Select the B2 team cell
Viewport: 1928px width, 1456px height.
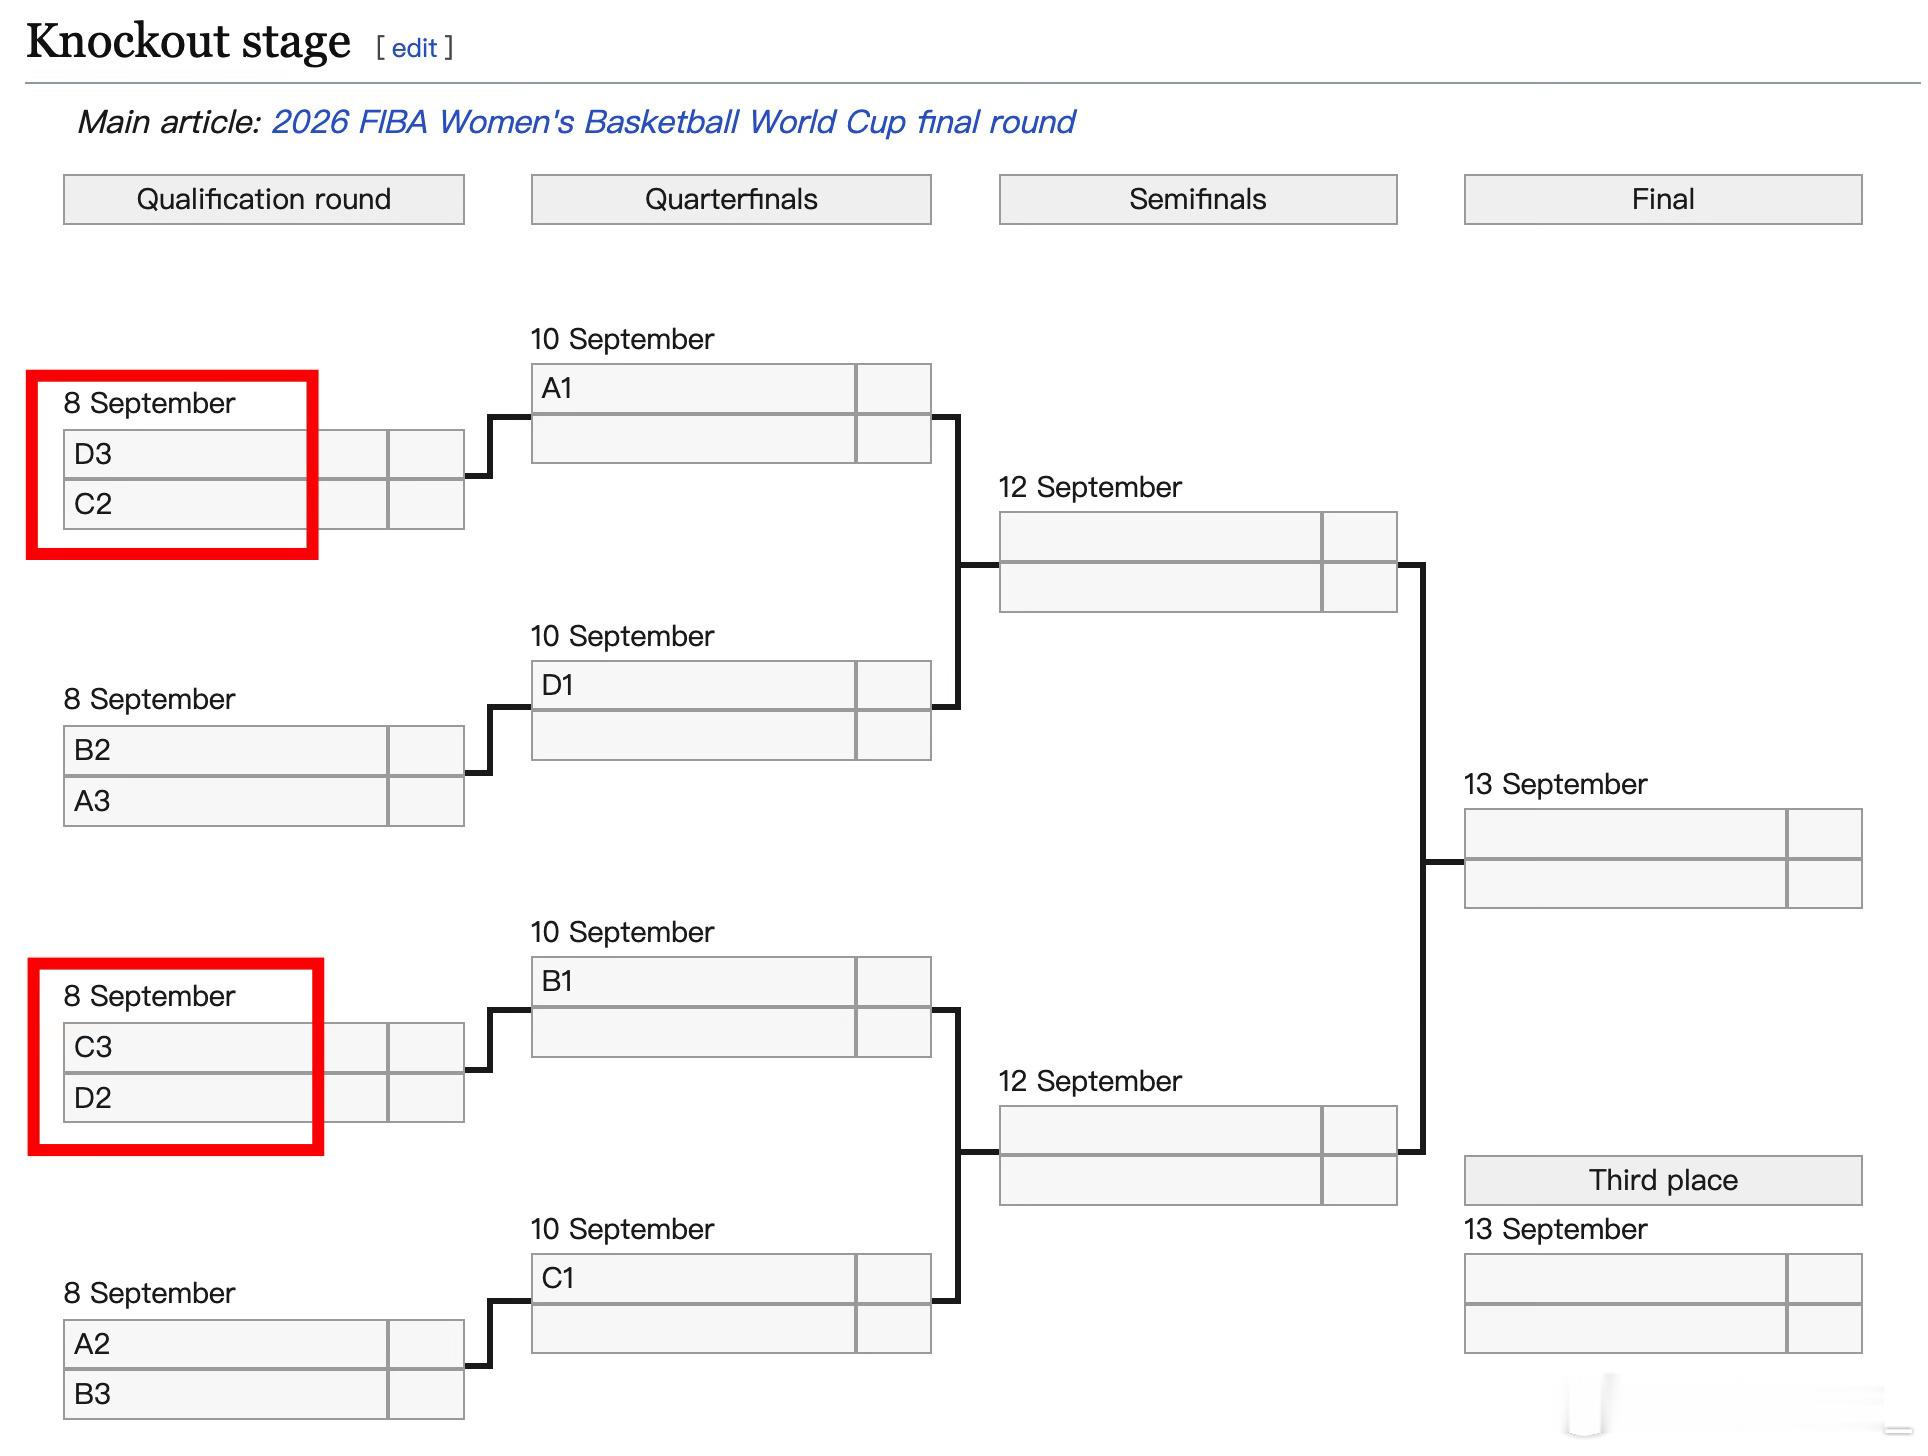tap(224, 750)
